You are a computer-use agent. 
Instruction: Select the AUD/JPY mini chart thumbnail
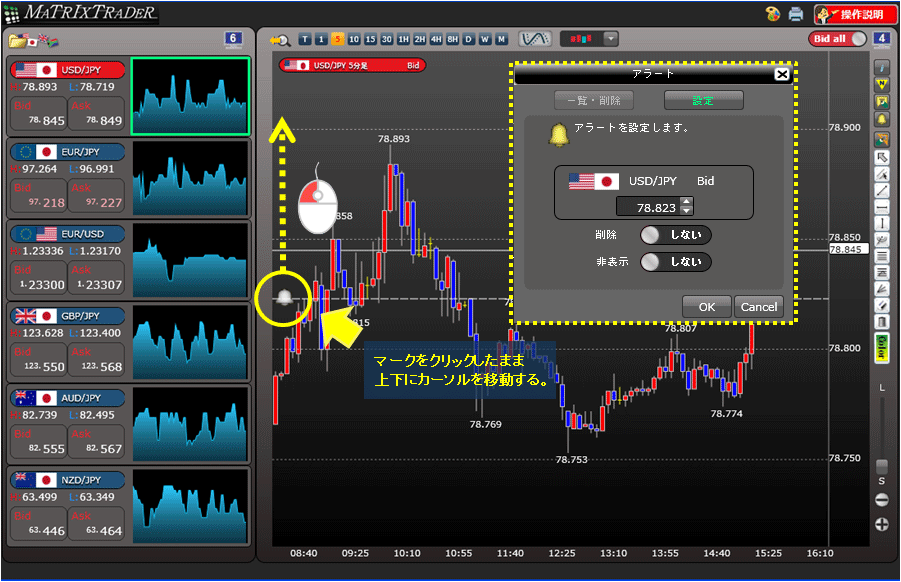click(190, 424)
